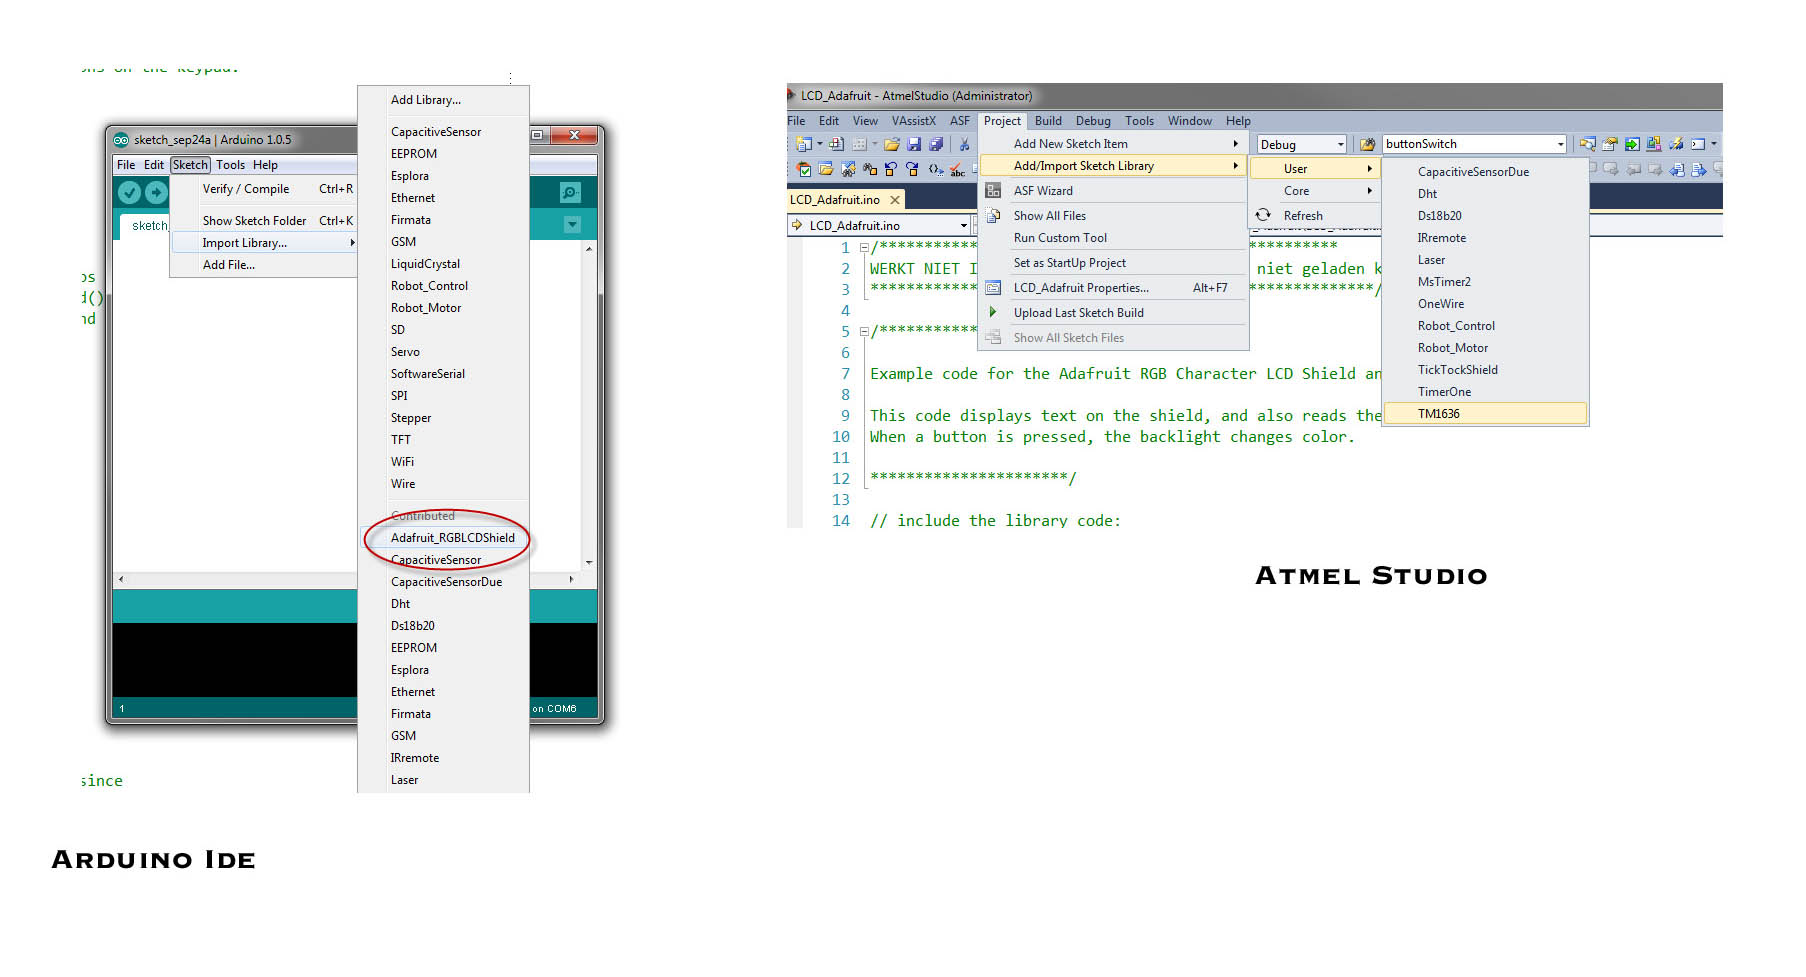Image resolution: width=1806 pixels, height=977 pixels.
Task: Click the command window icon in Atmel toolbar
Action: point(1698,144)
